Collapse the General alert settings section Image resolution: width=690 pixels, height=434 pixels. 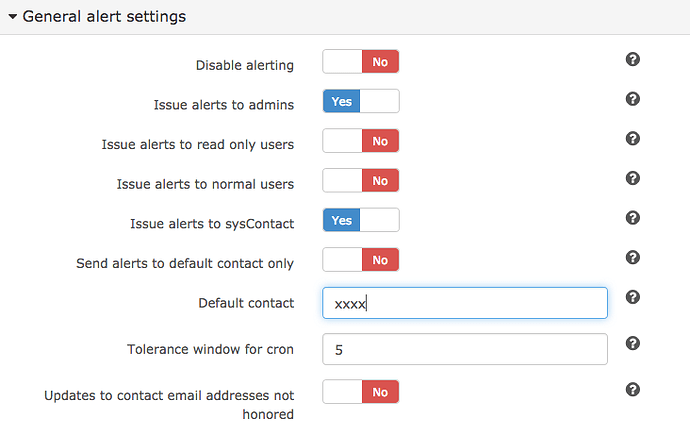(x=13, y=17)
